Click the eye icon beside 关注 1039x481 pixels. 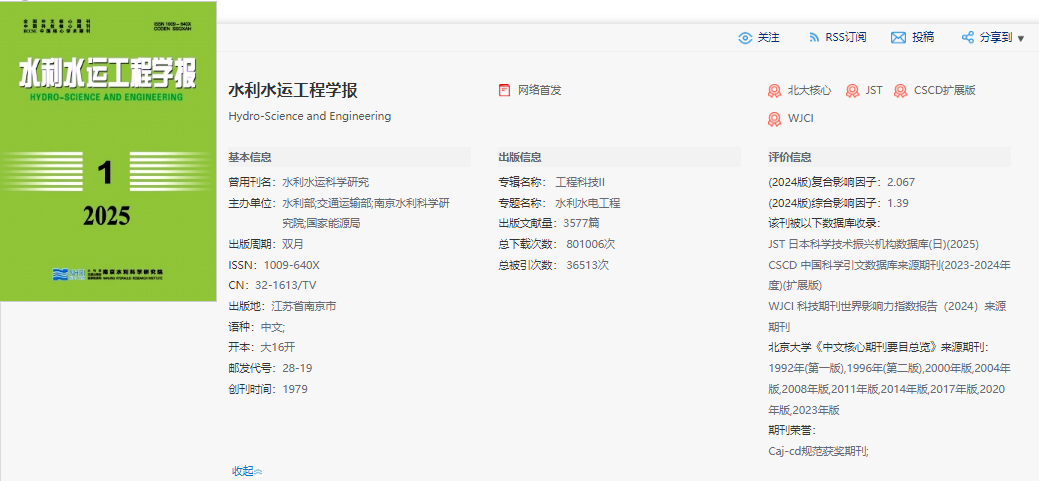coord(745,38)
